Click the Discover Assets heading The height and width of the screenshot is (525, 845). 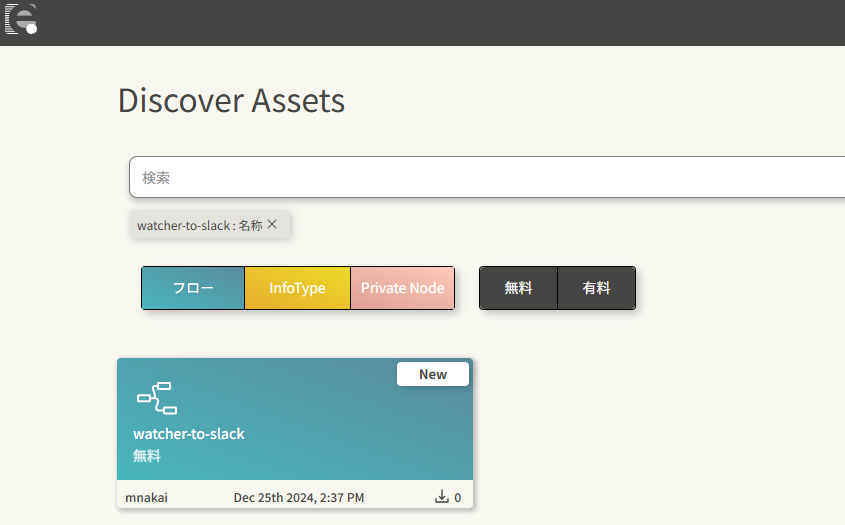231,101
